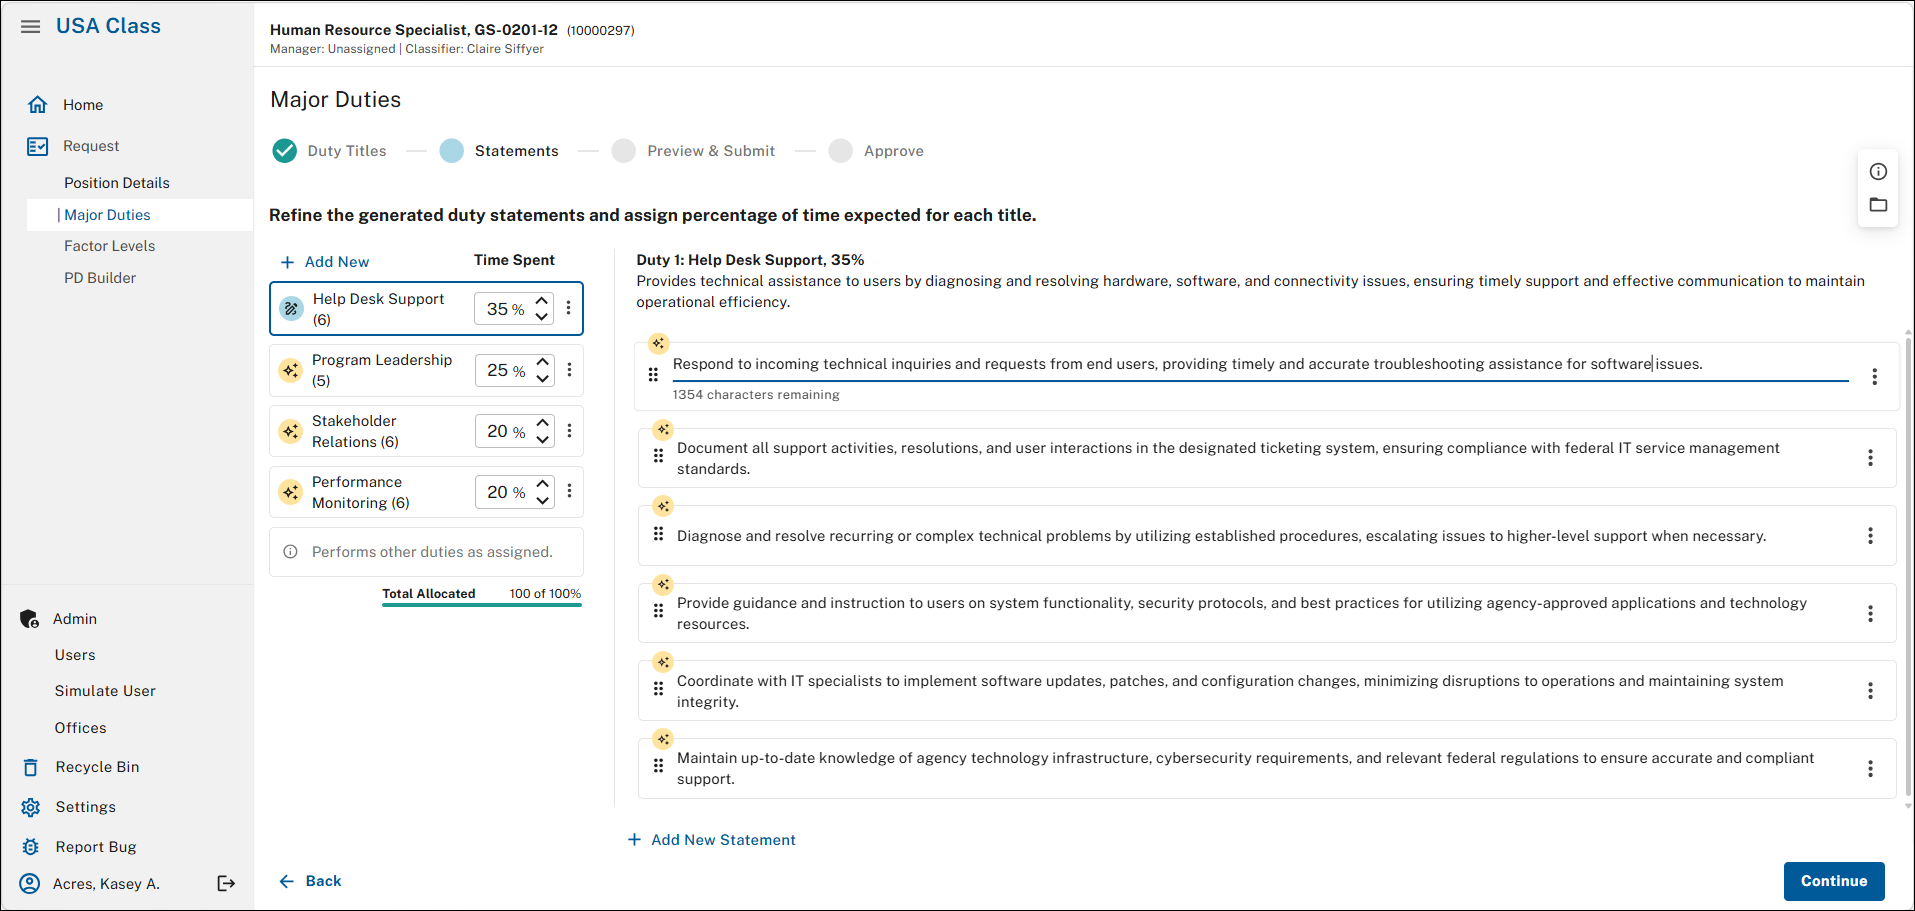Image resolution: width=1915 pixels, height=911 pixels.
Task: Click the Continue button
Action: coord(1834,881)
